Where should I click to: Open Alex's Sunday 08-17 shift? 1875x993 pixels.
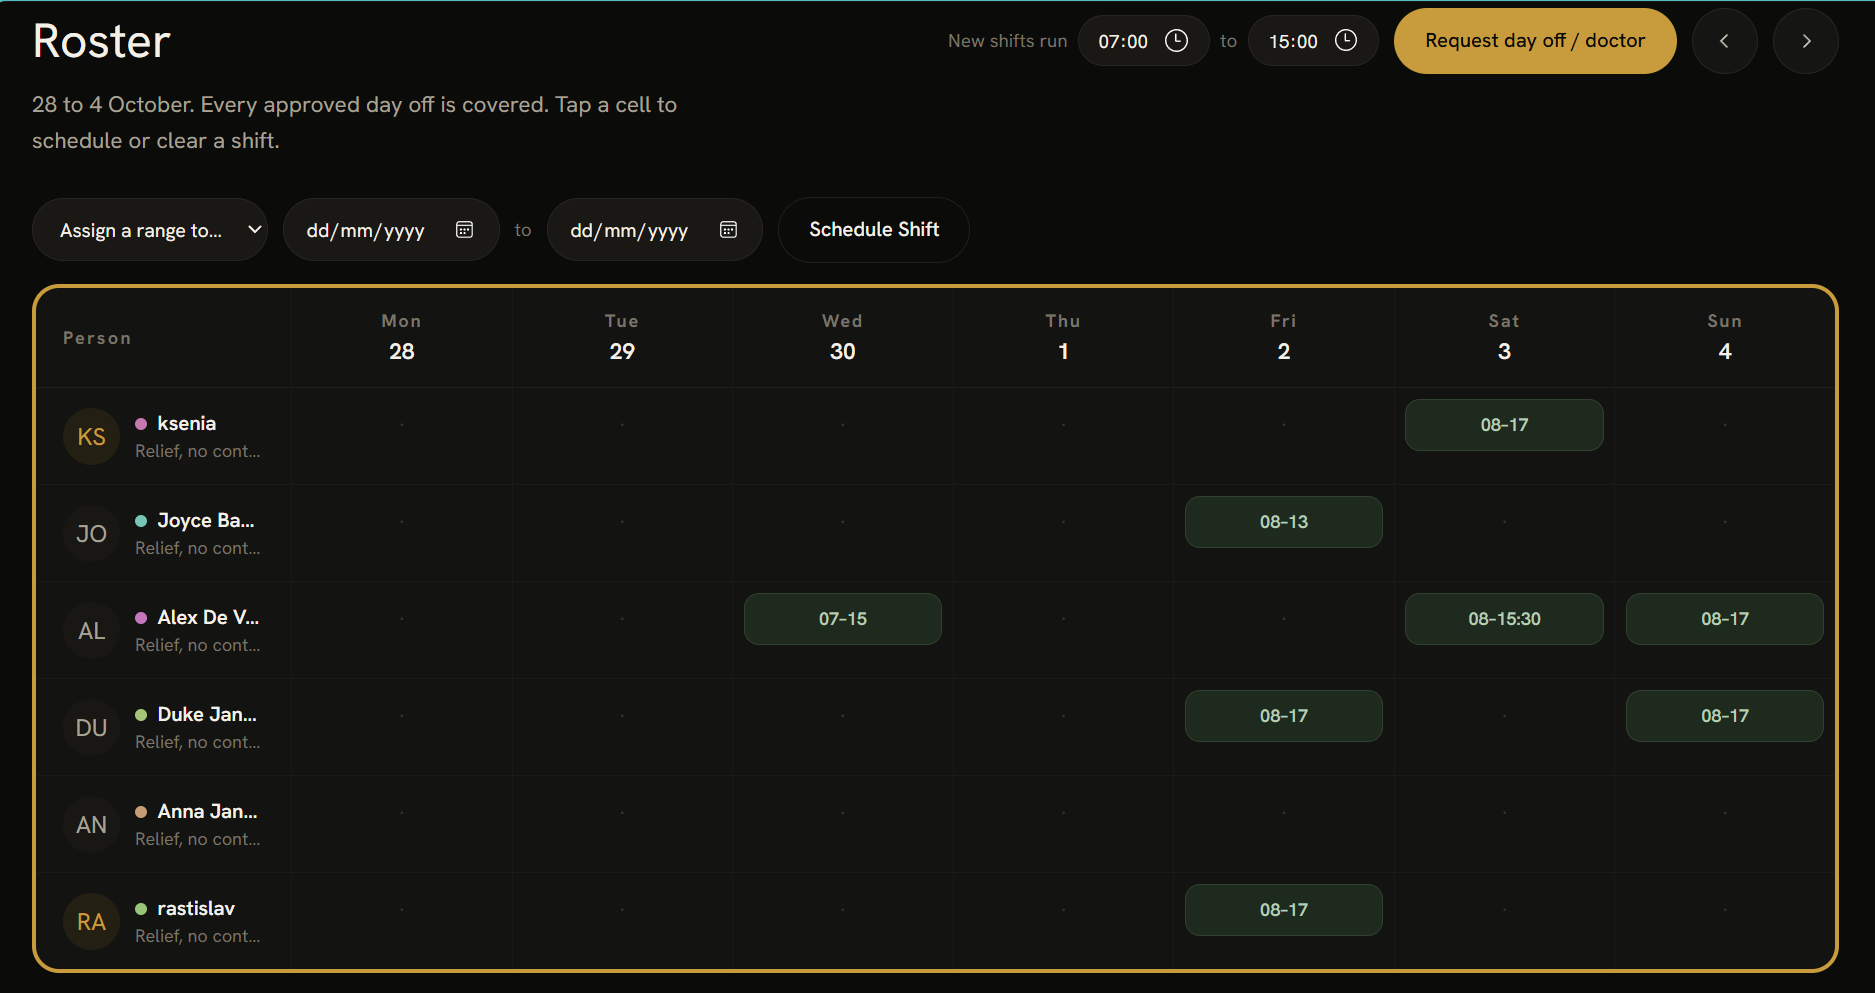1725,619
